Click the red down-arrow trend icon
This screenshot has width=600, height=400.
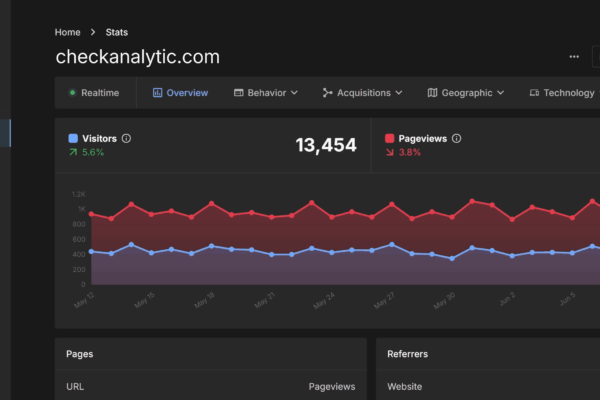(390, 152)
